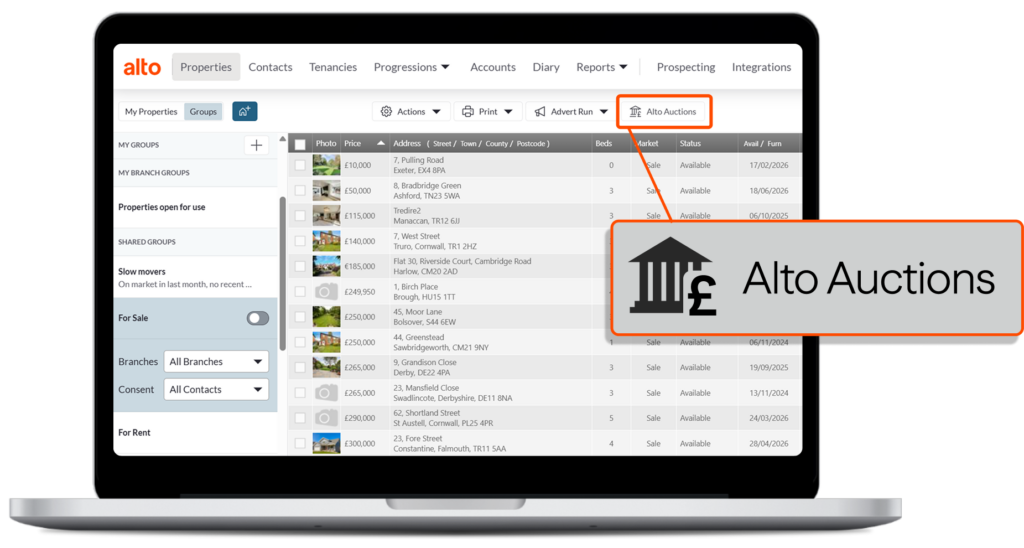Select Properties open for use group
Viewport: 1024px width, 548px height.
click(x=162, y=207)
